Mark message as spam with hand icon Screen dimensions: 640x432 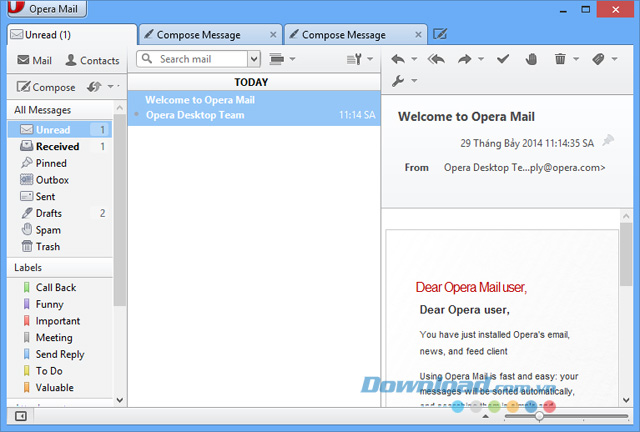[x=531, y=59]
